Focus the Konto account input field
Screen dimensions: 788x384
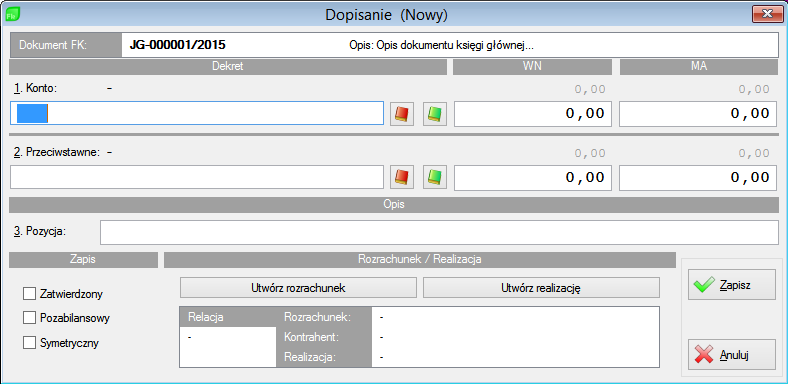point(197,113)
